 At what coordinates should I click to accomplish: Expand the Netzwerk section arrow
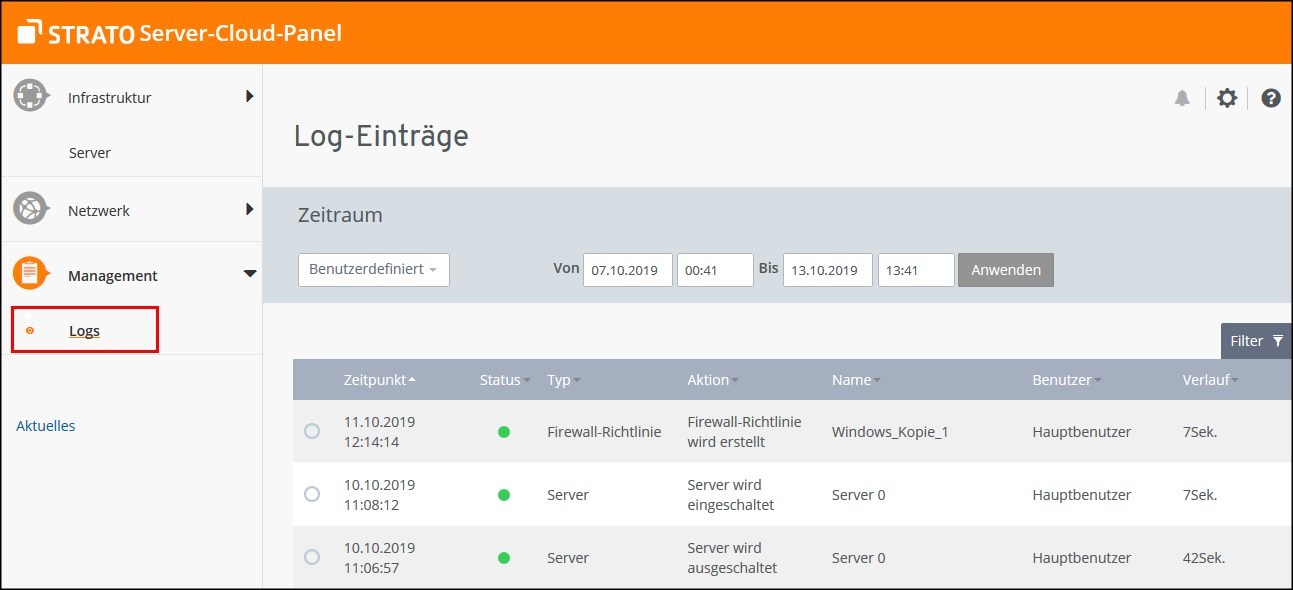[x=250, y=210]
